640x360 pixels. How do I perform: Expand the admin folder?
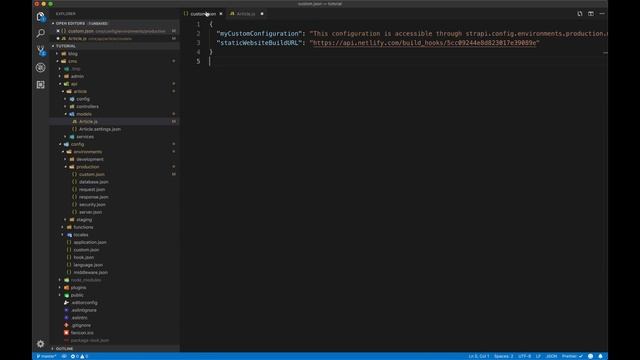pyautogui.click(x=77, y=76)
